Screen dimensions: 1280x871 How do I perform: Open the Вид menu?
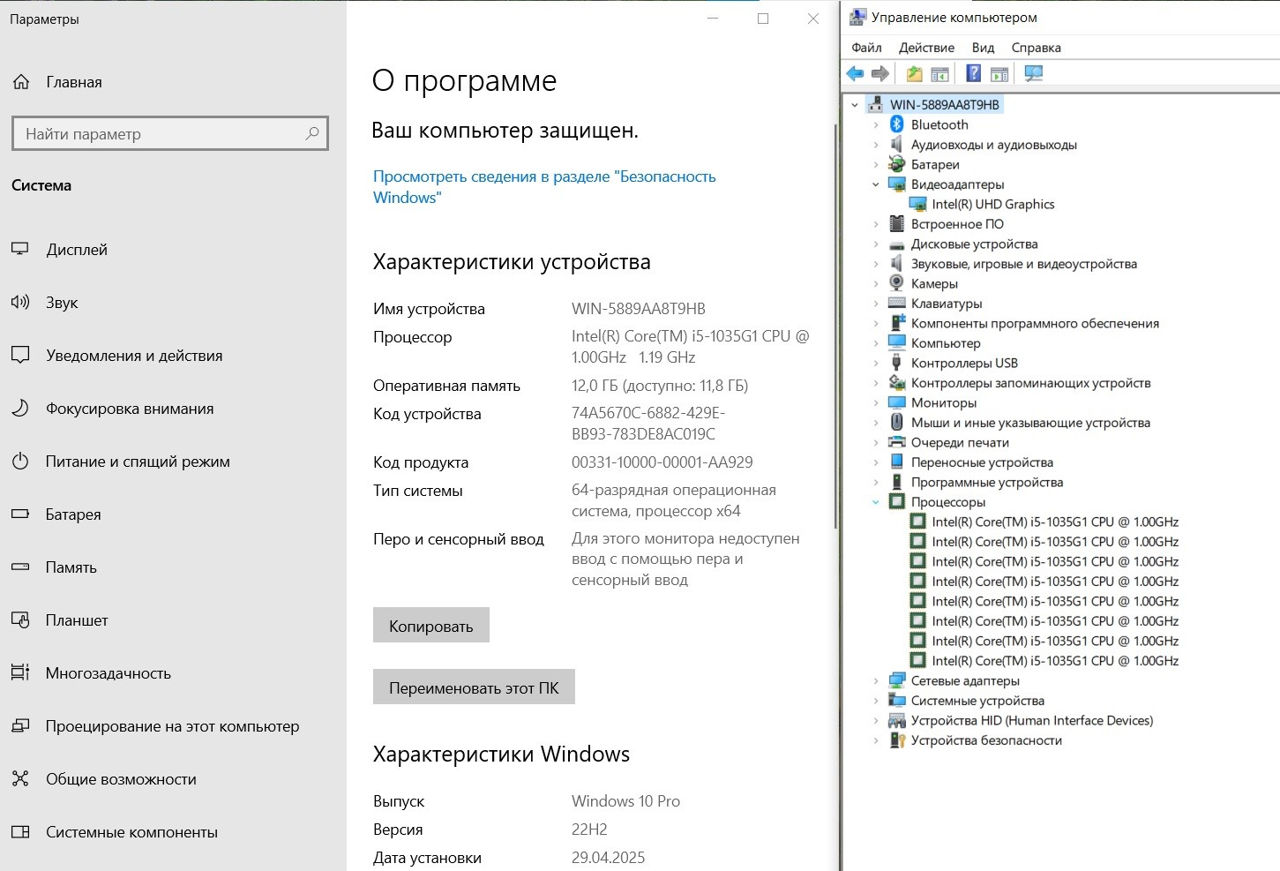point(983,47)
